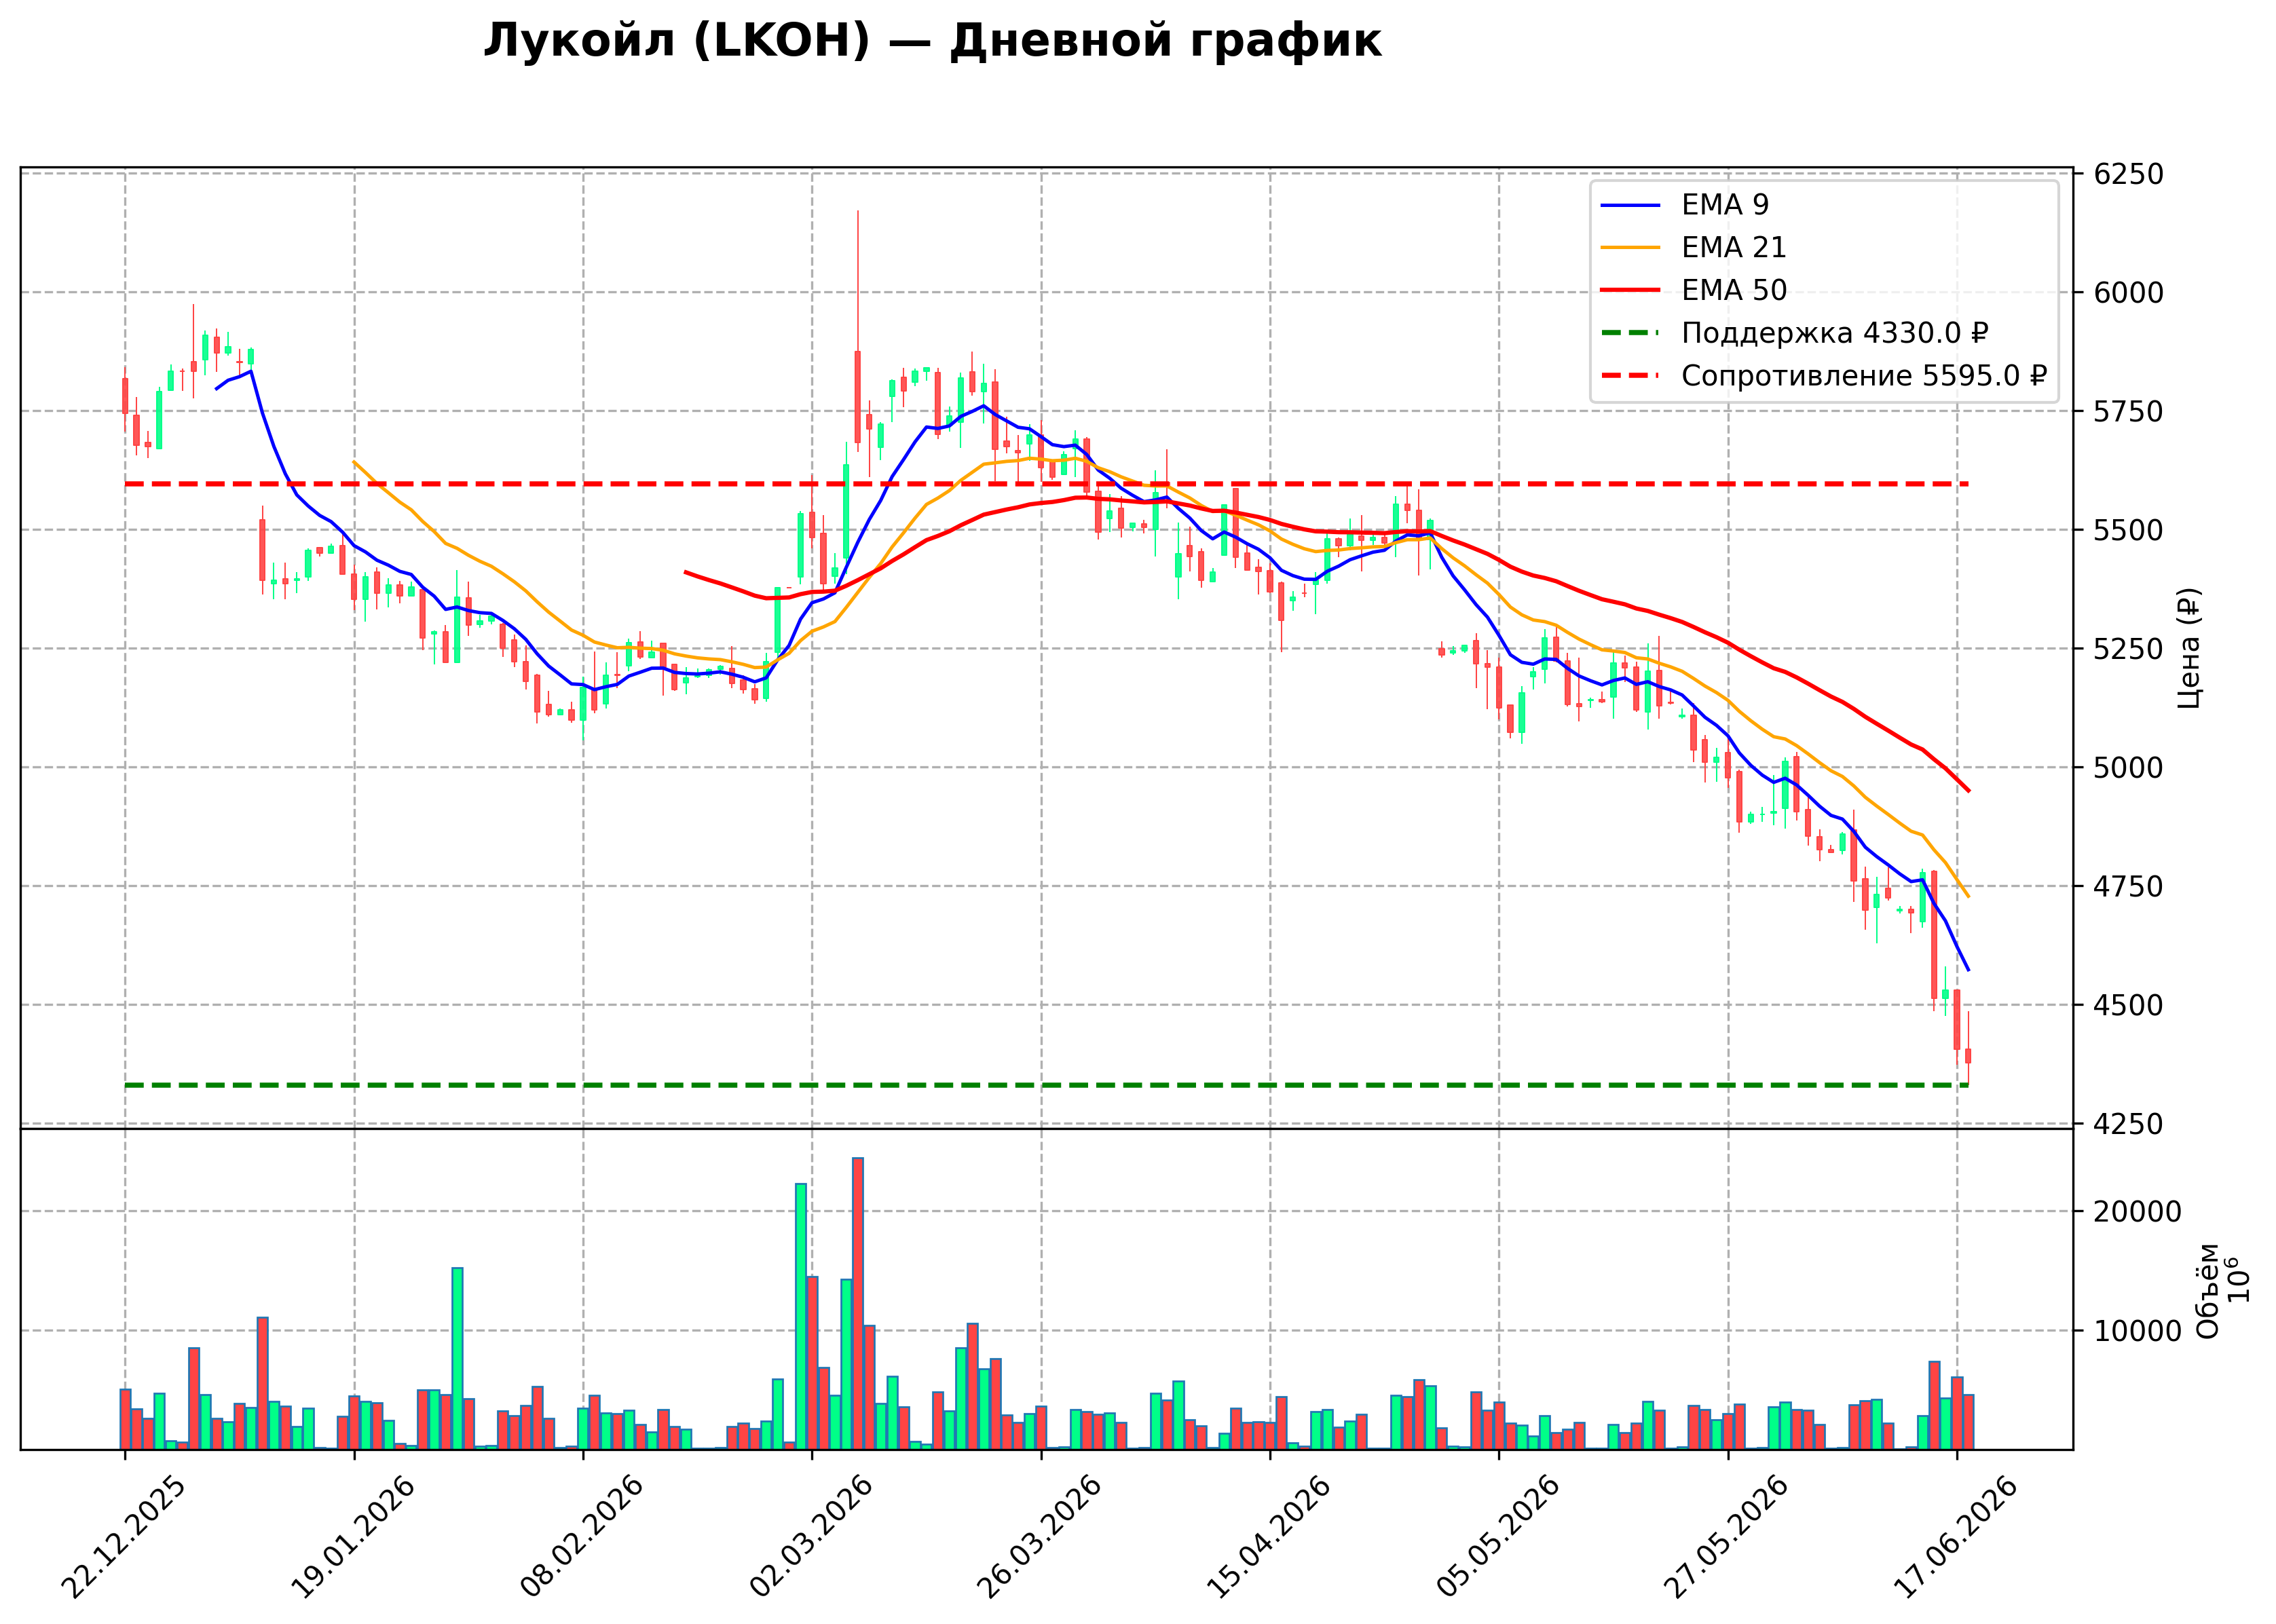The width and height of the screenshot is (2276, 1624).
Task: Select the 'EMA 9' legend label
Action: click(1725, 205)
